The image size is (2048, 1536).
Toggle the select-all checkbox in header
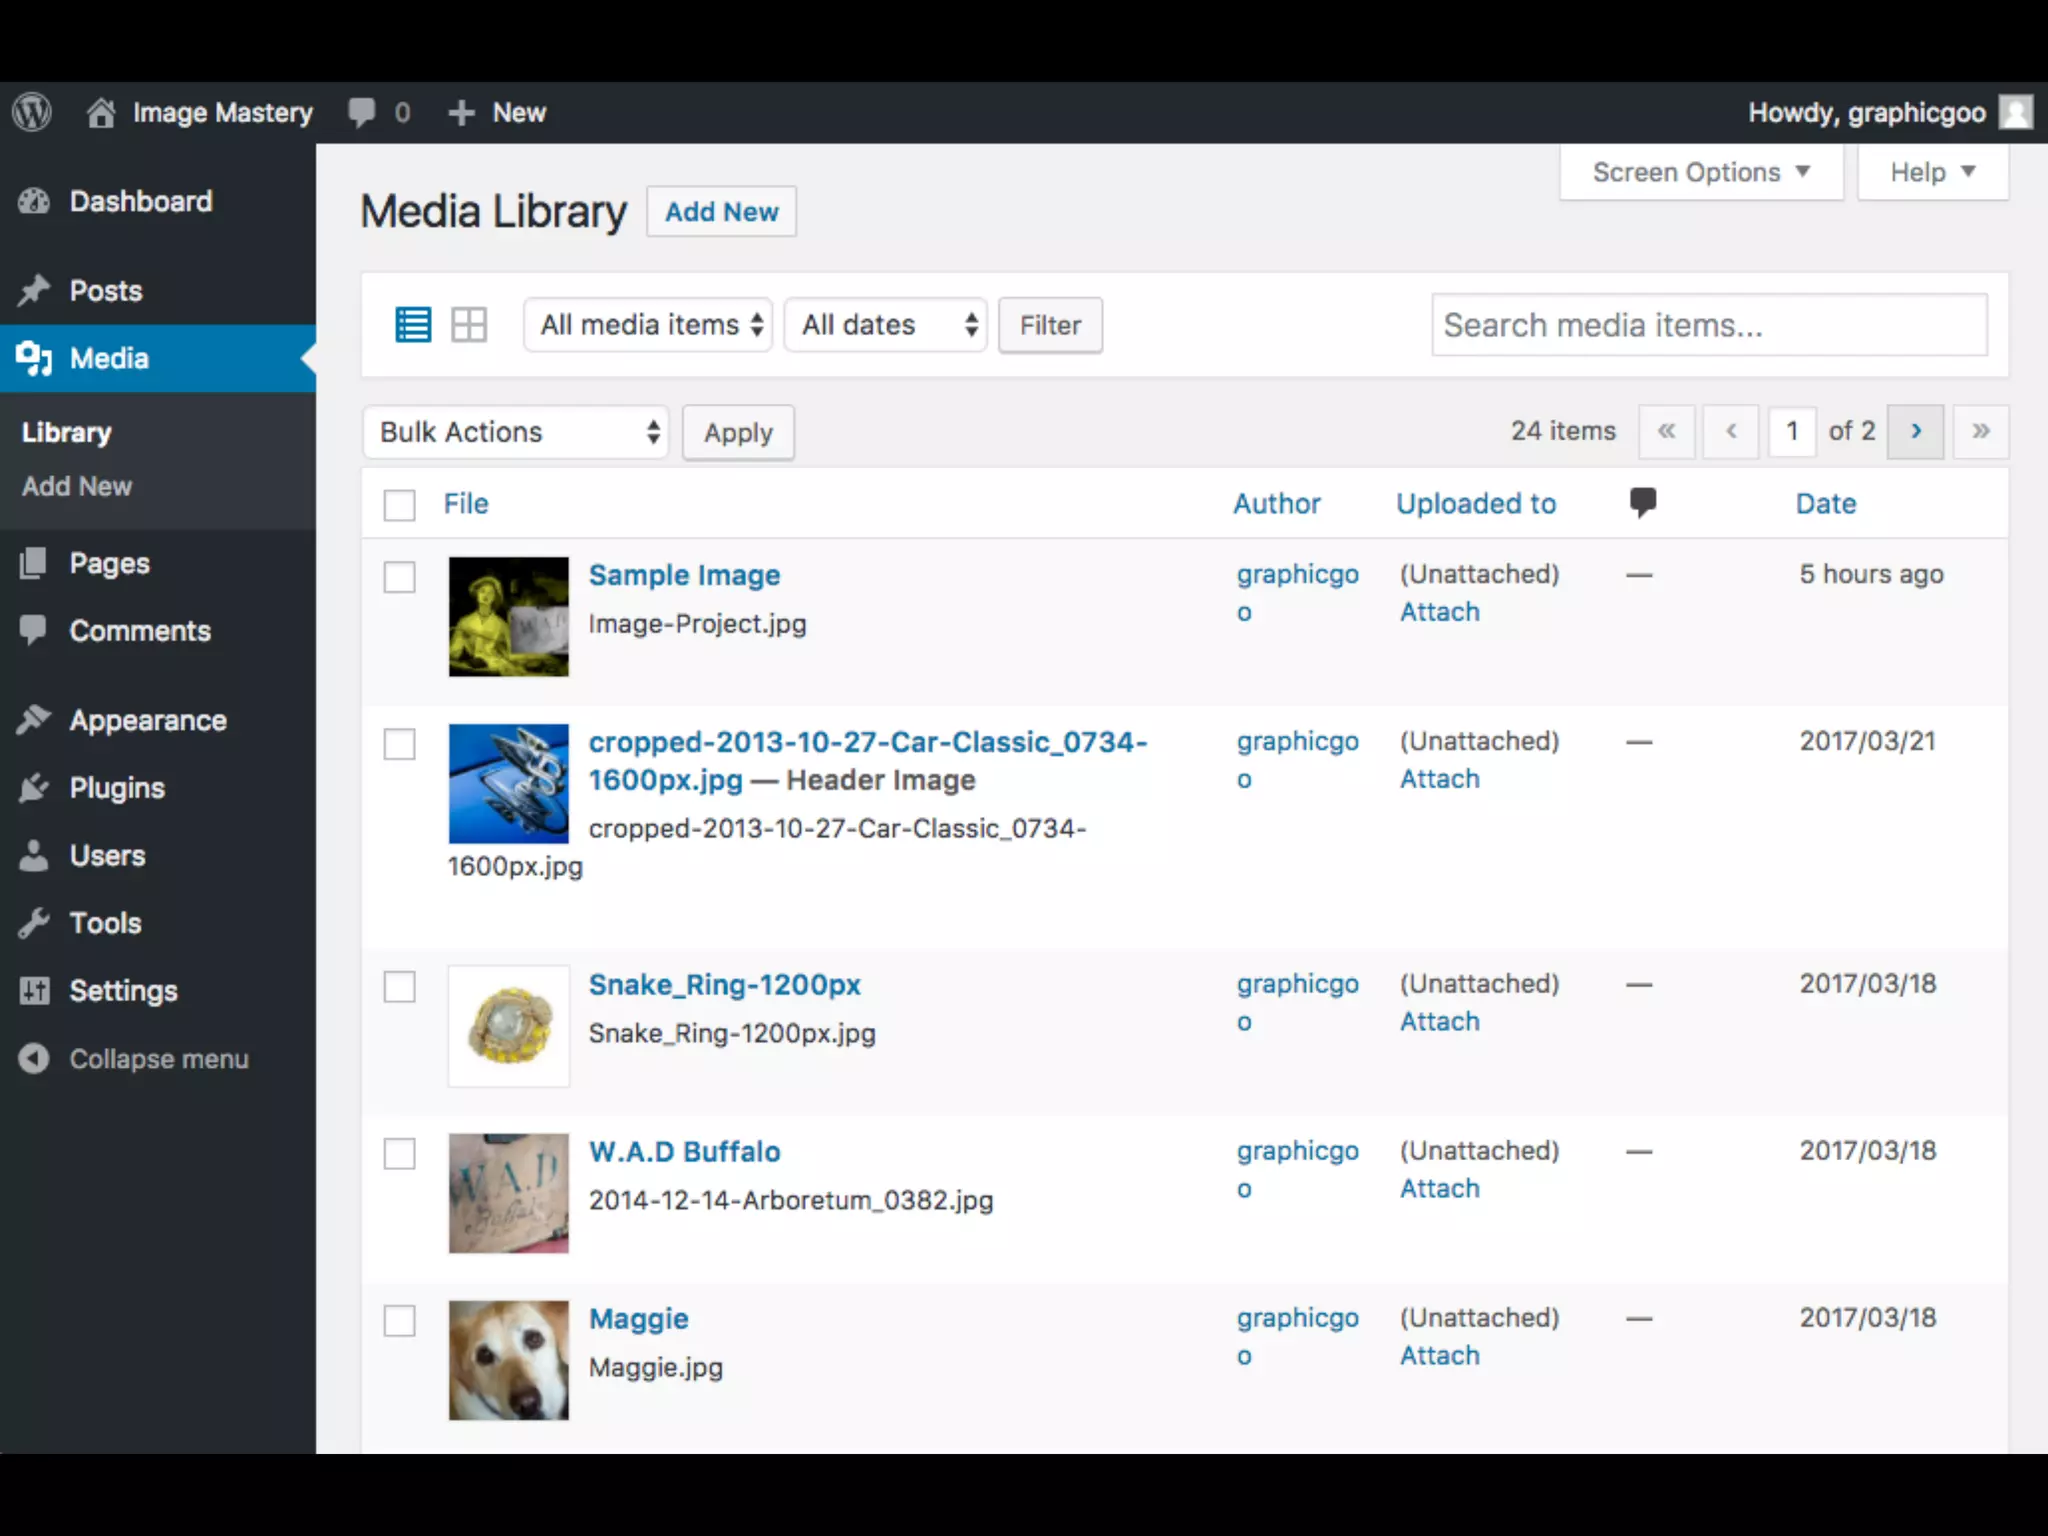click(x=400, y=505)
